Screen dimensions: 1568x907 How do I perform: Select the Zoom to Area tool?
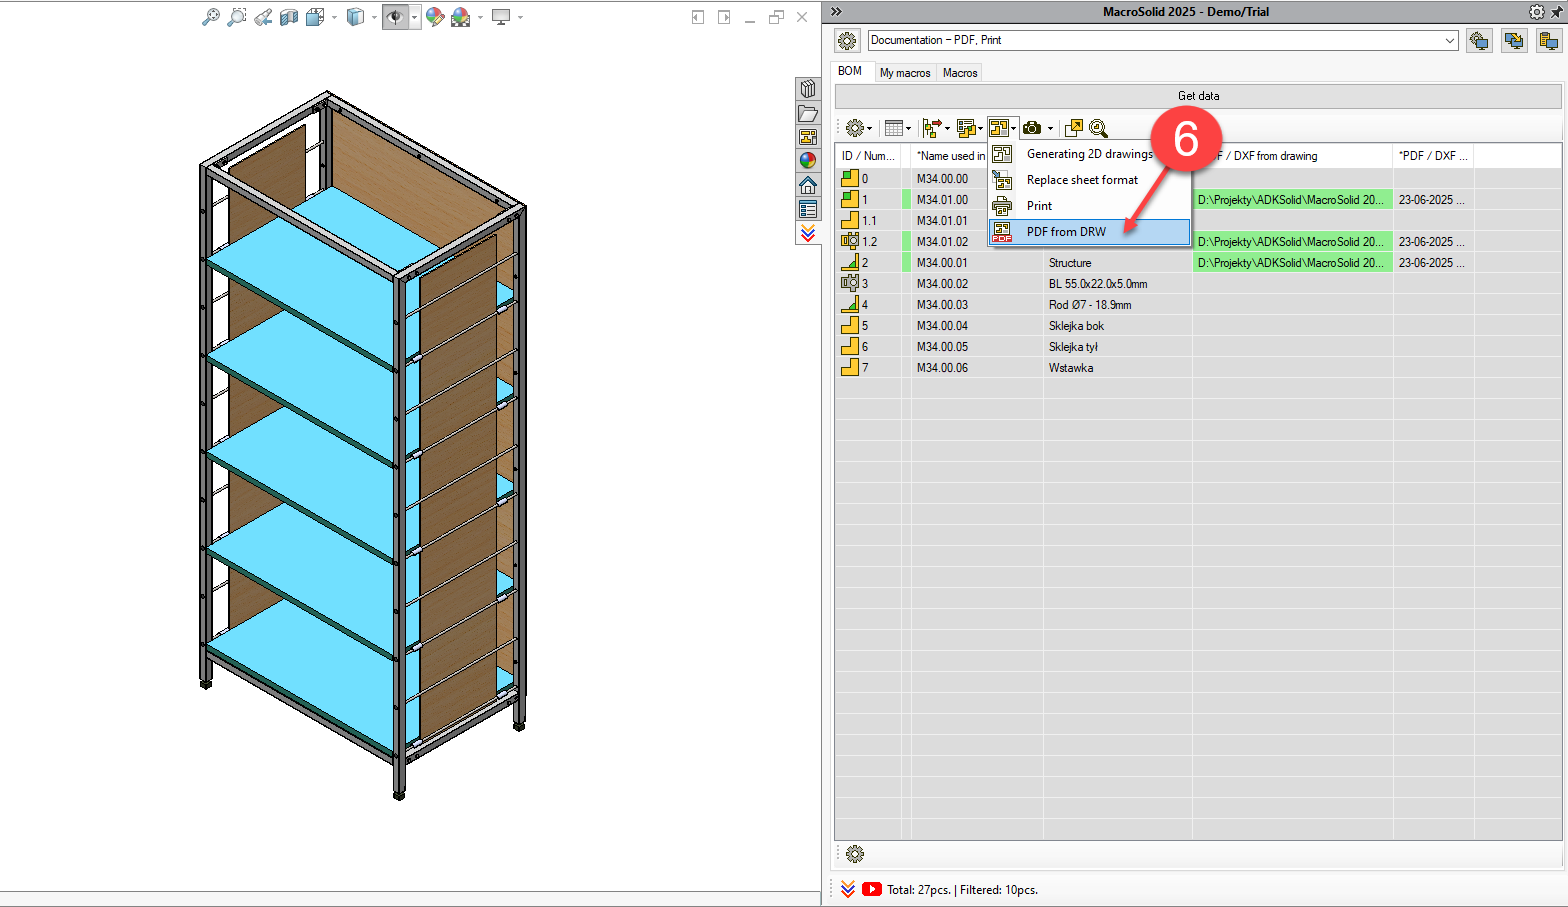[x=236, y=17]
